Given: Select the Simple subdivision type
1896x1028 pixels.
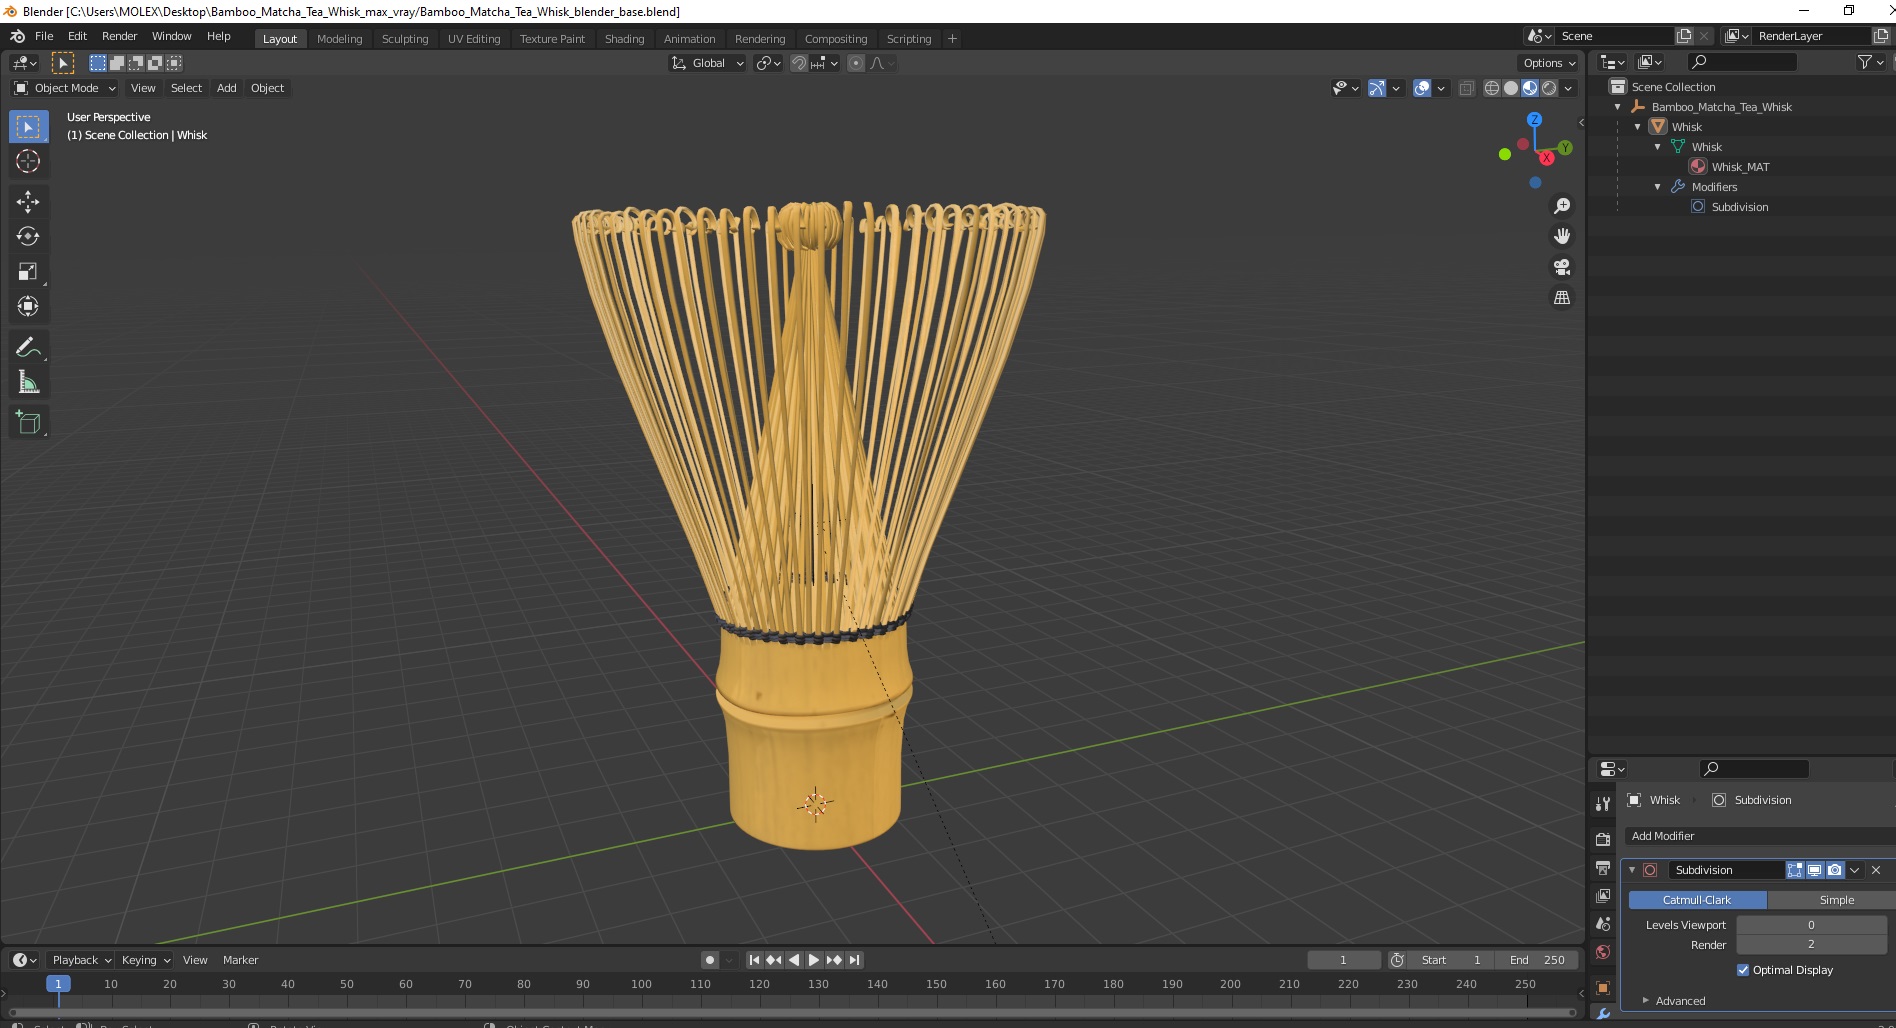Looking at the screenshot, I should (x=1830, y=900).
